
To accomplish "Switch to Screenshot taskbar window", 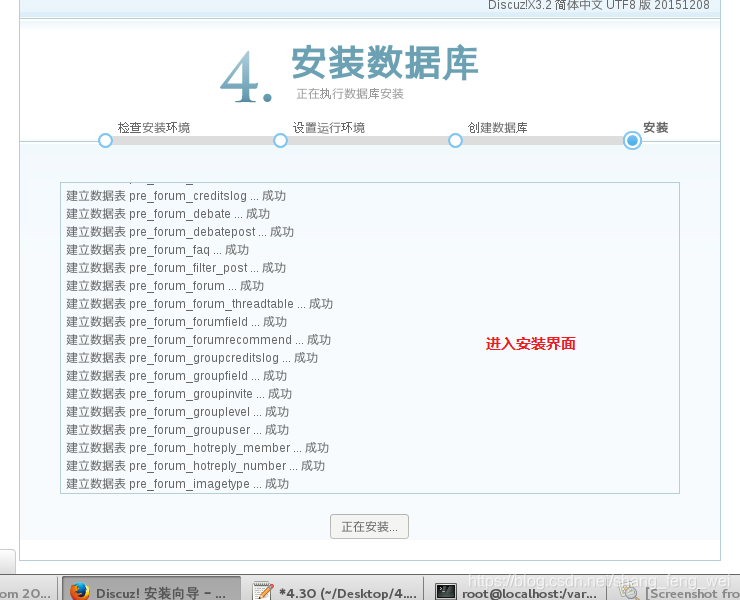I will tap(676, 590).
